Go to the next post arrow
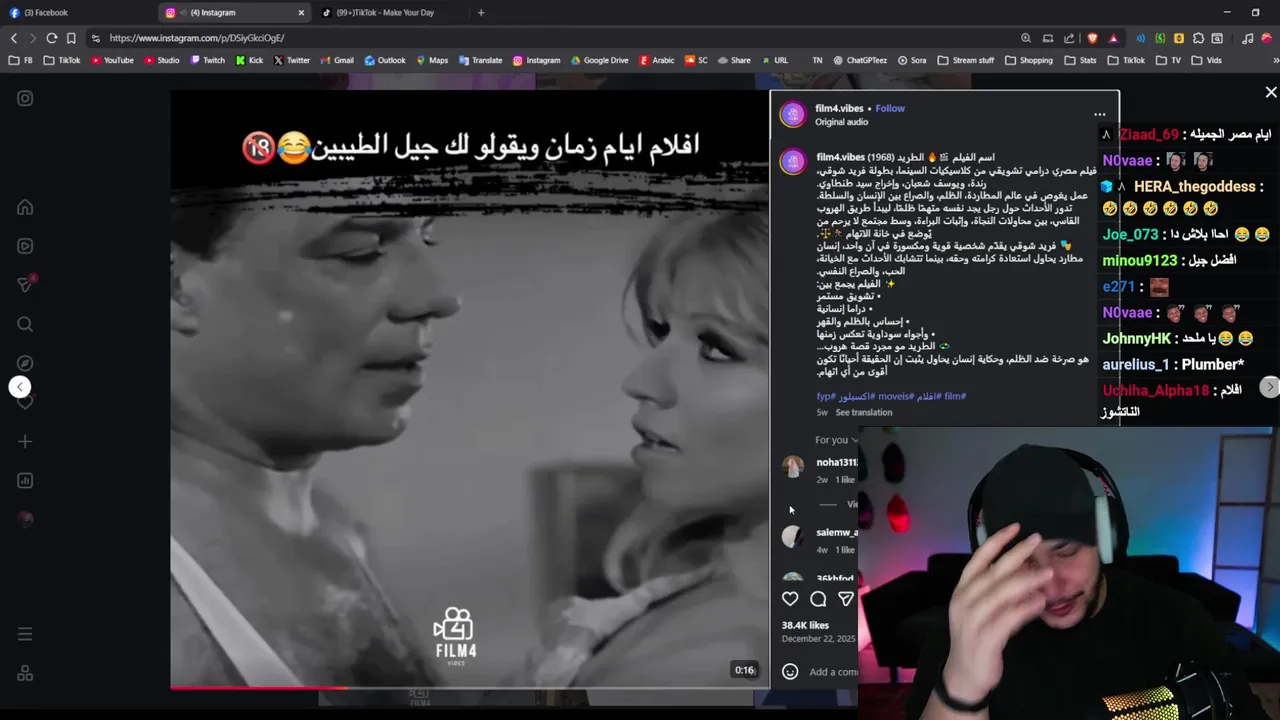This screenshot has height=720, width=1280. 1269,387
